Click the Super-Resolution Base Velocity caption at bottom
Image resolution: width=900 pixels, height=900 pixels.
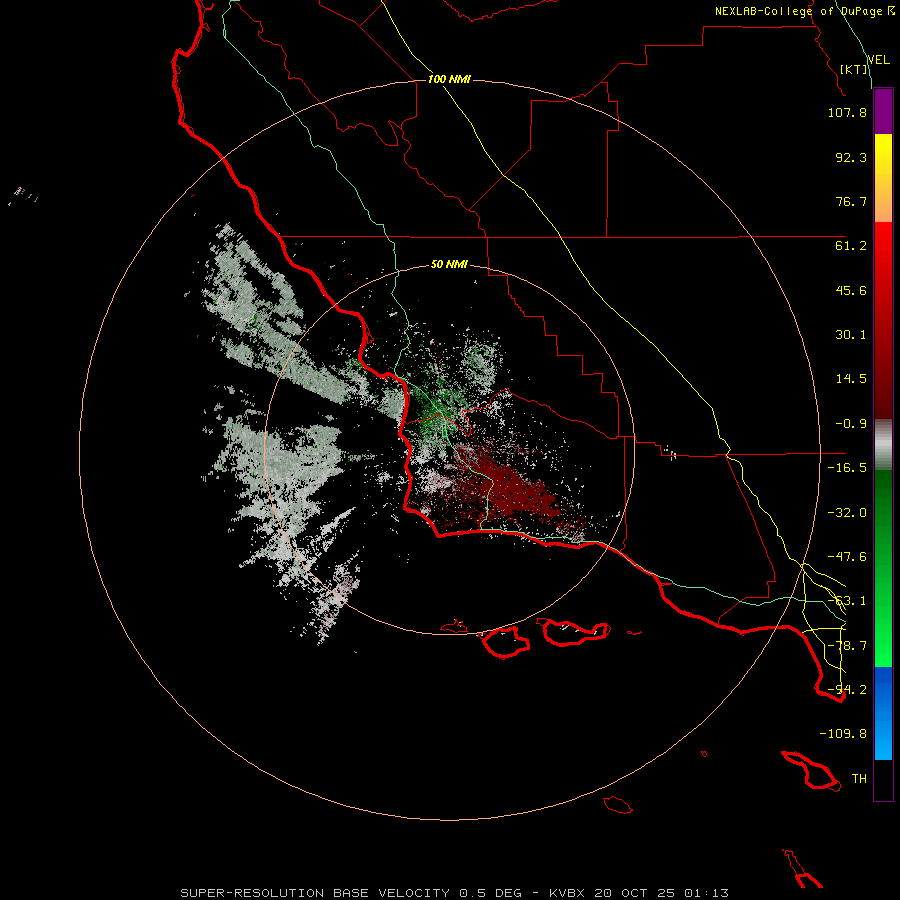point(455,893)
